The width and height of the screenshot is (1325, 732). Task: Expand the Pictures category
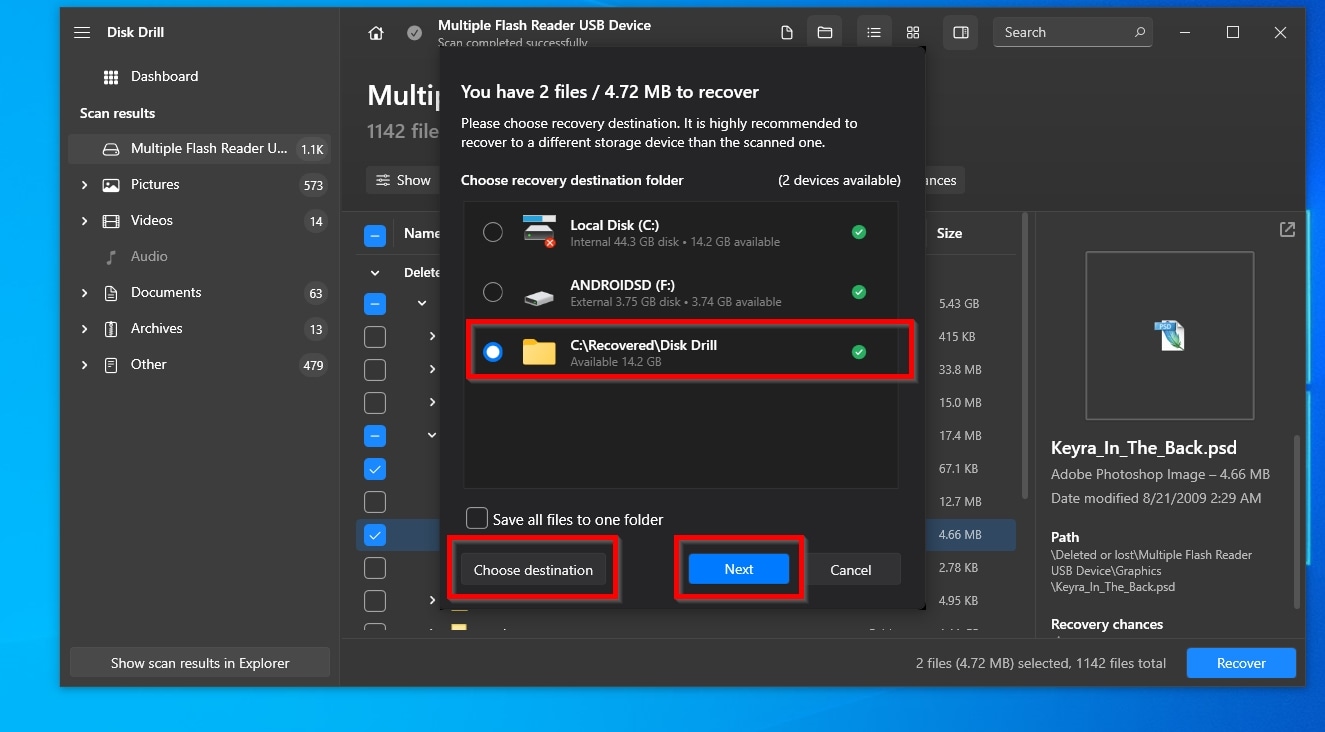tap(84, 185)
